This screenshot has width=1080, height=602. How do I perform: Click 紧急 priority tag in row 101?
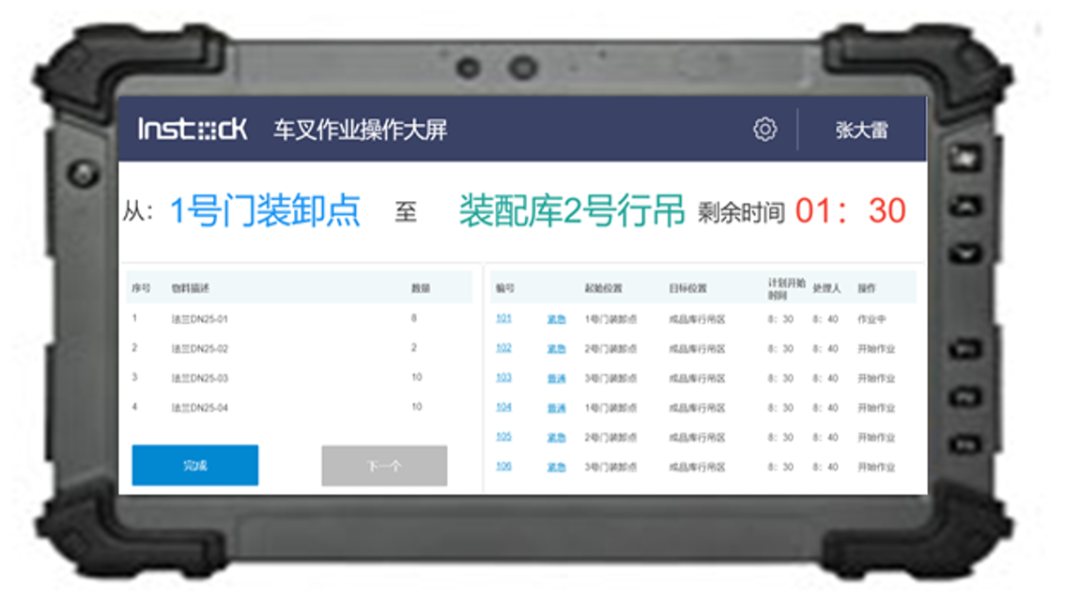pos(556,320)
